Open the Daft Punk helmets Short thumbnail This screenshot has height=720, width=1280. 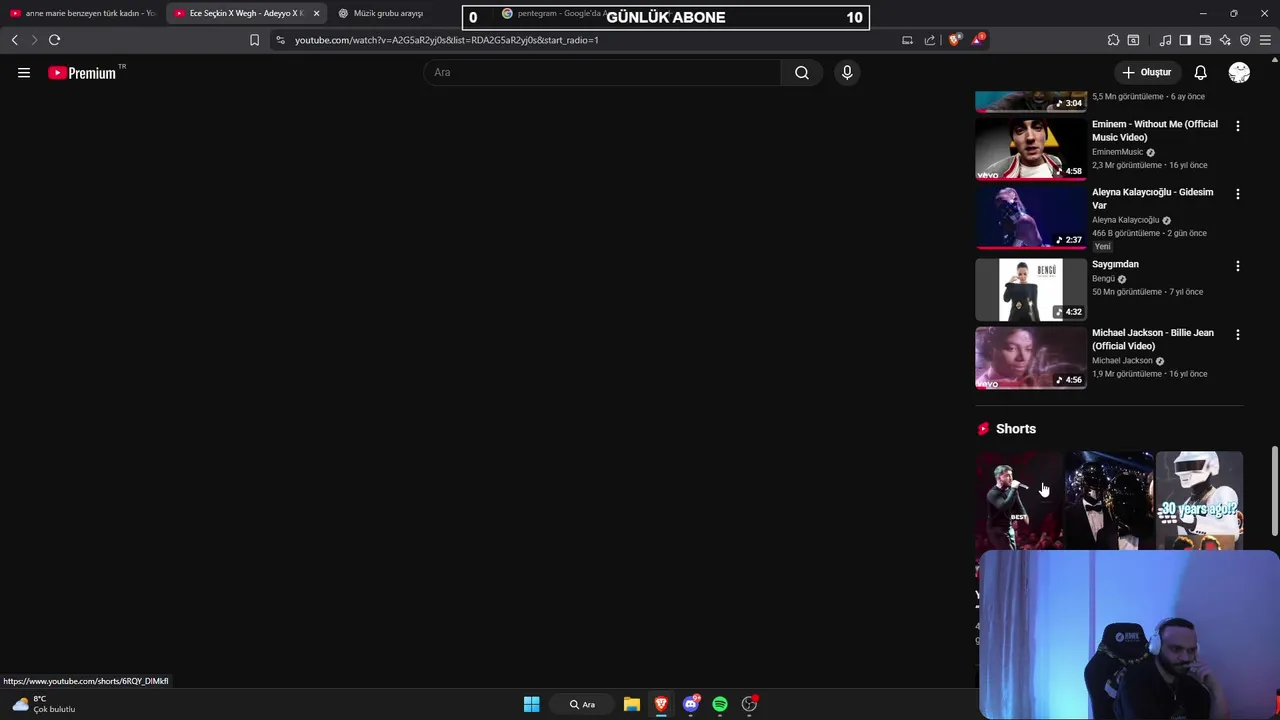[1109, 500]
